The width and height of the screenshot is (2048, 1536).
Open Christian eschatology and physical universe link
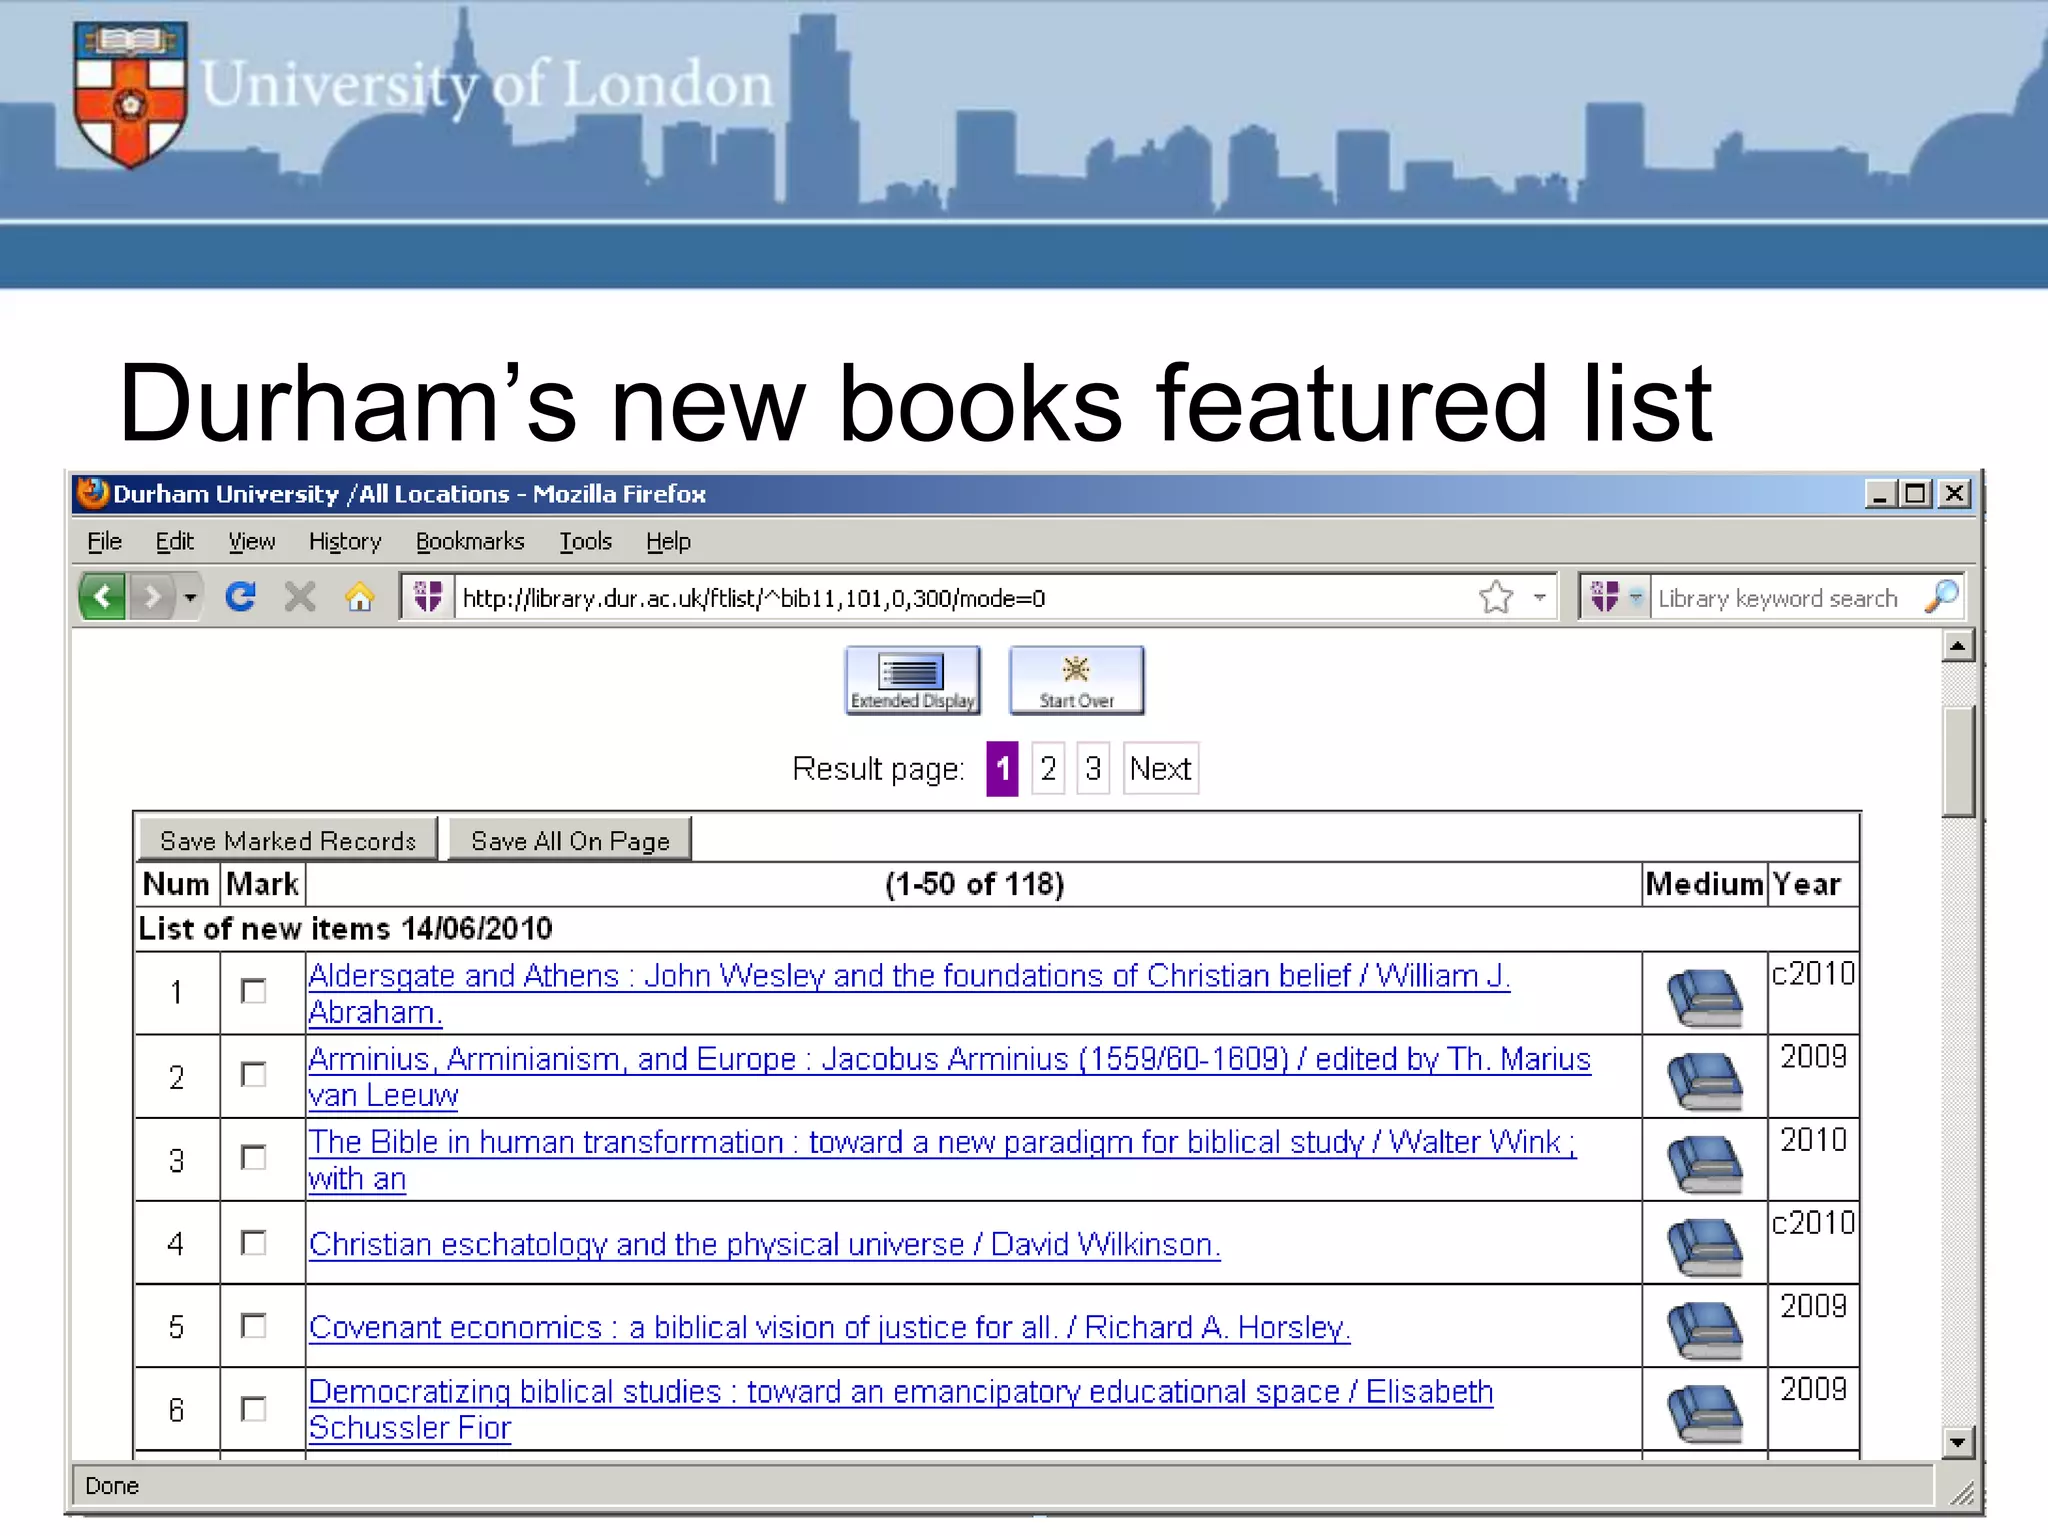pos(764,1244)
